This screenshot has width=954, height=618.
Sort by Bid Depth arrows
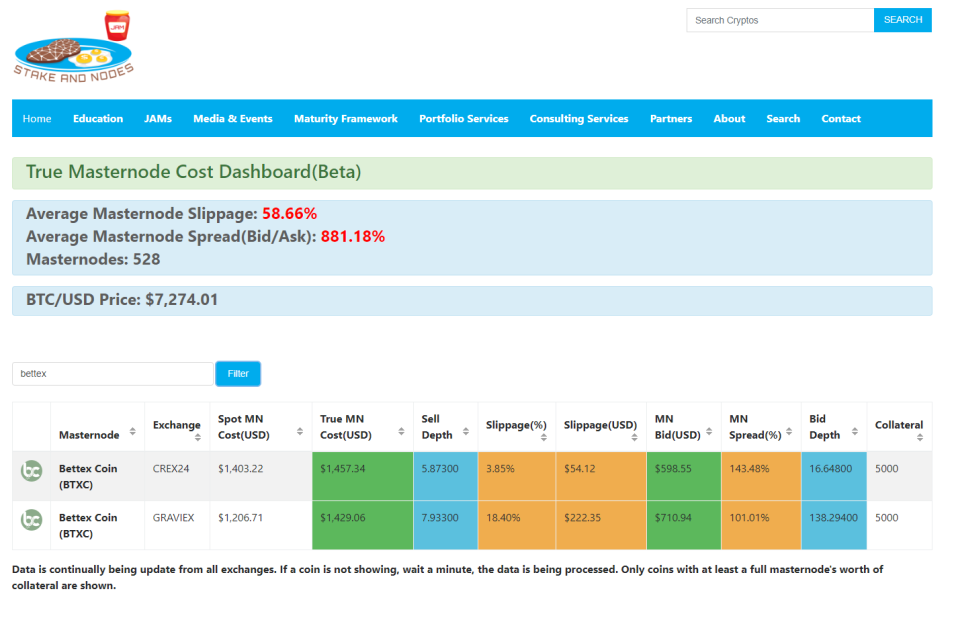click(x=855, y=431)
